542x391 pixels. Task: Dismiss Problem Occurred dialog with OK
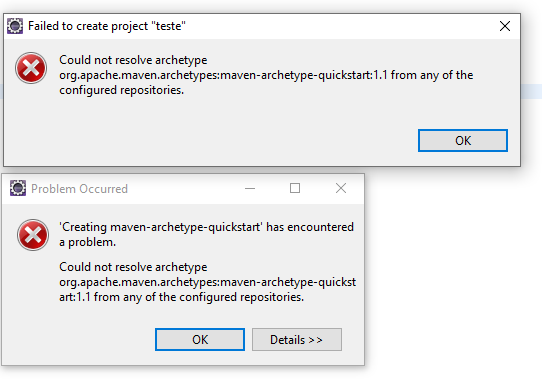click(x=200, y=339)
